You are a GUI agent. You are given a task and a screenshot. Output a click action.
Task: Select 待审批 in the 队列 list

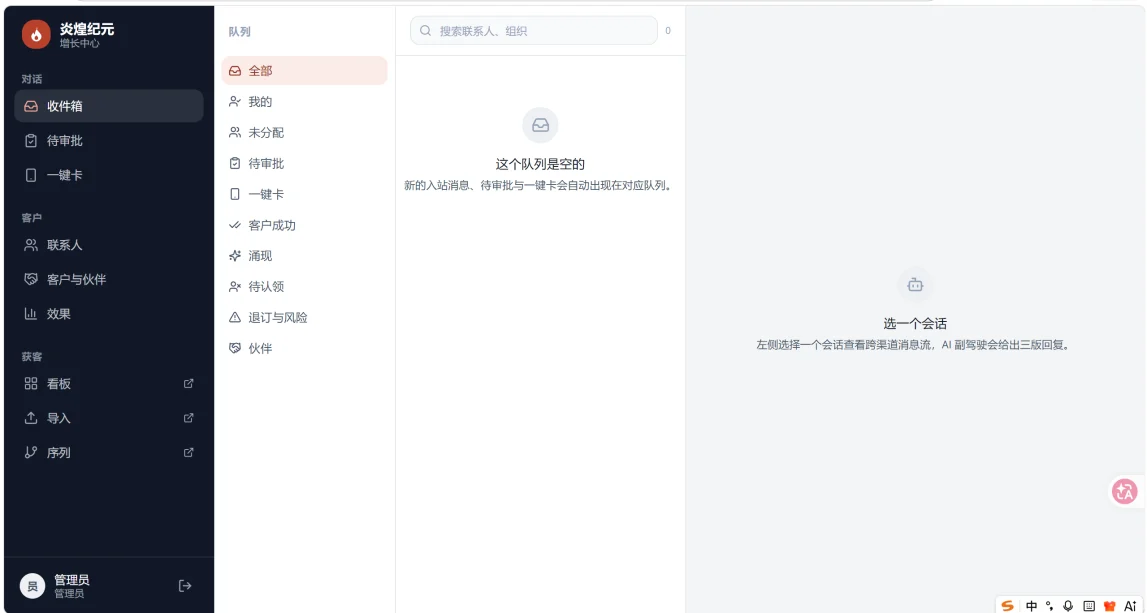(304, 163)
